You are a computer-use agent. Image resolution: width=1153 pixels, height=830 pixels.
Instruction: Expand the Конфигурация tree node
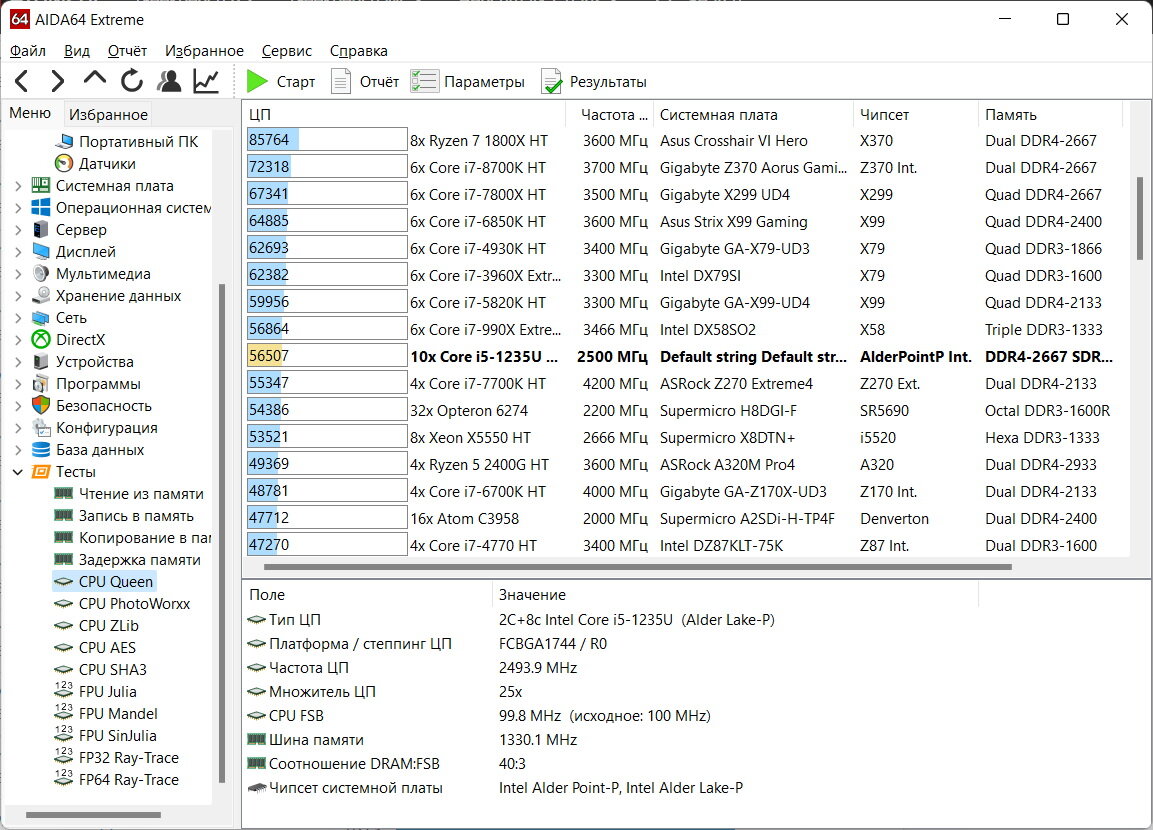[x=18, y=429]
